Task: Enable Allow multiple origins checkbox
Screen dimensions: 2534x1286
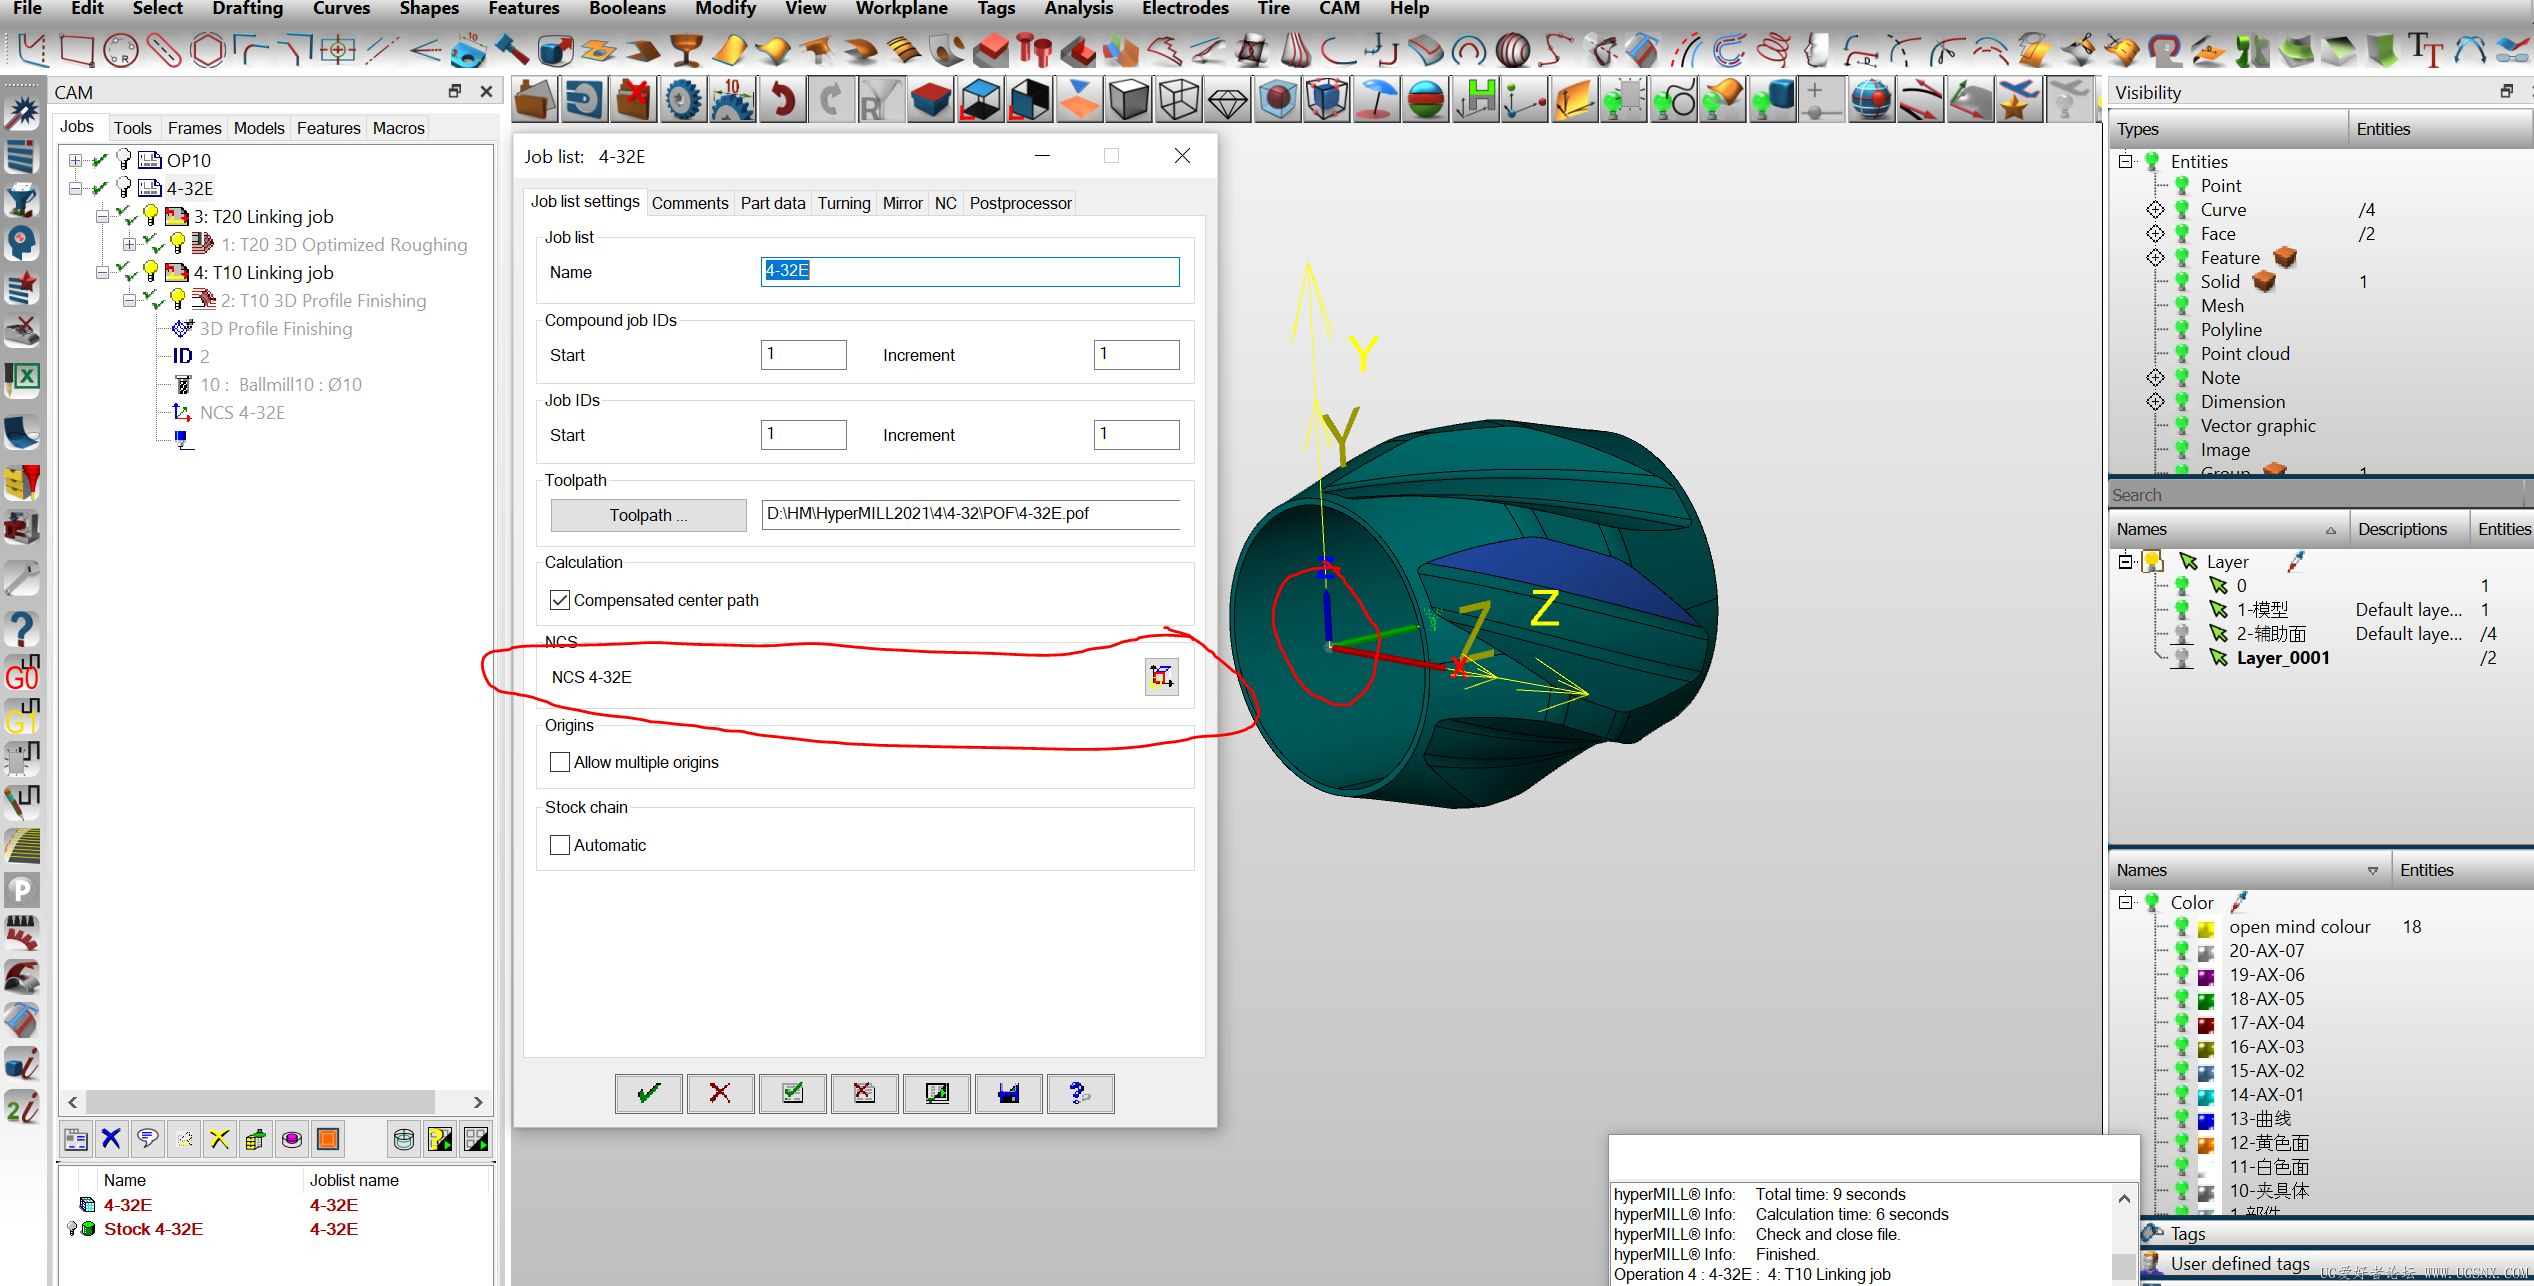Action: pos(560,762)
